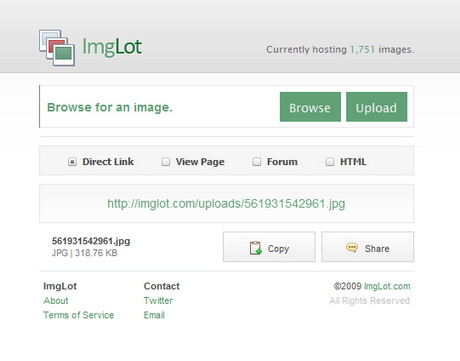Screen dimensions: 460x361
Task: Open the Terms of Service link
Action: click(x=79, y=315)
